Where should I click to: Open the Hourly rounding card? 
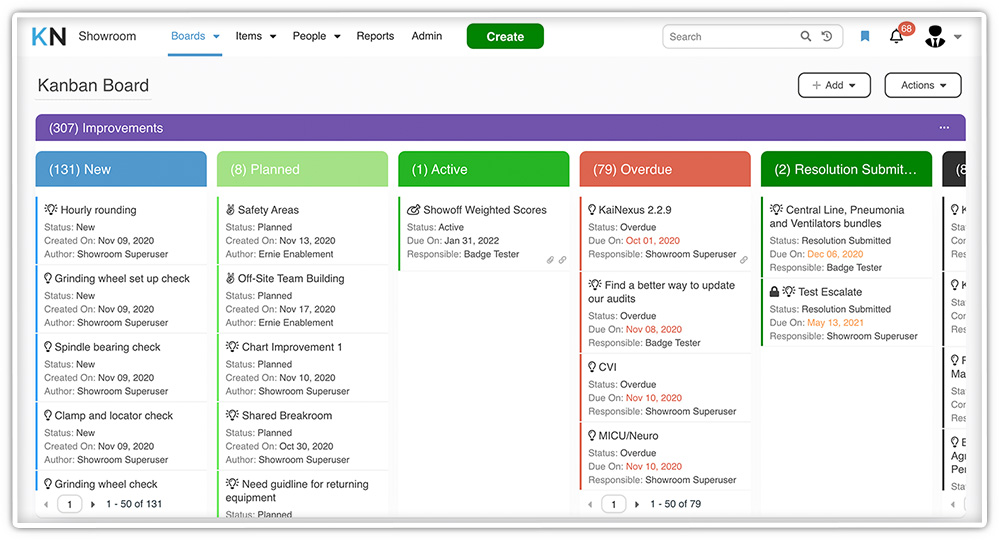point(98,210)
